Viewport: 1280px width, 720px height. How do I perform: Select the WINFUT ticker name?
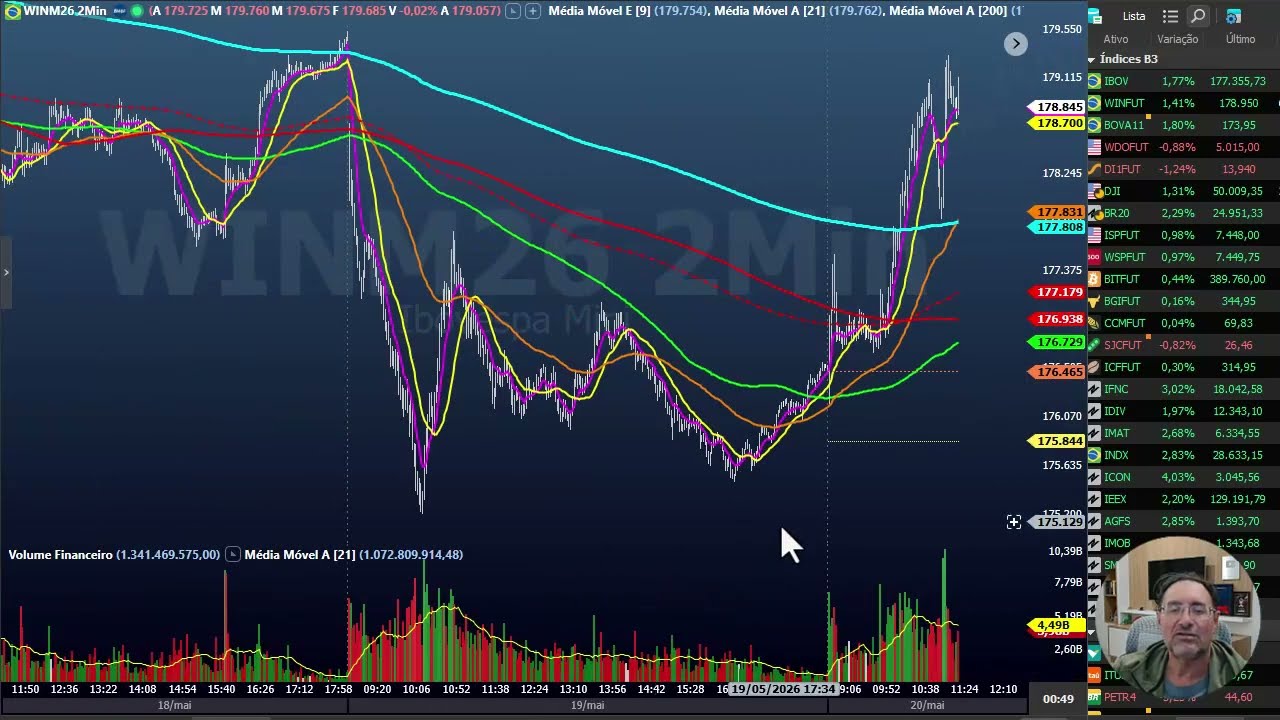coord(1124,103)
